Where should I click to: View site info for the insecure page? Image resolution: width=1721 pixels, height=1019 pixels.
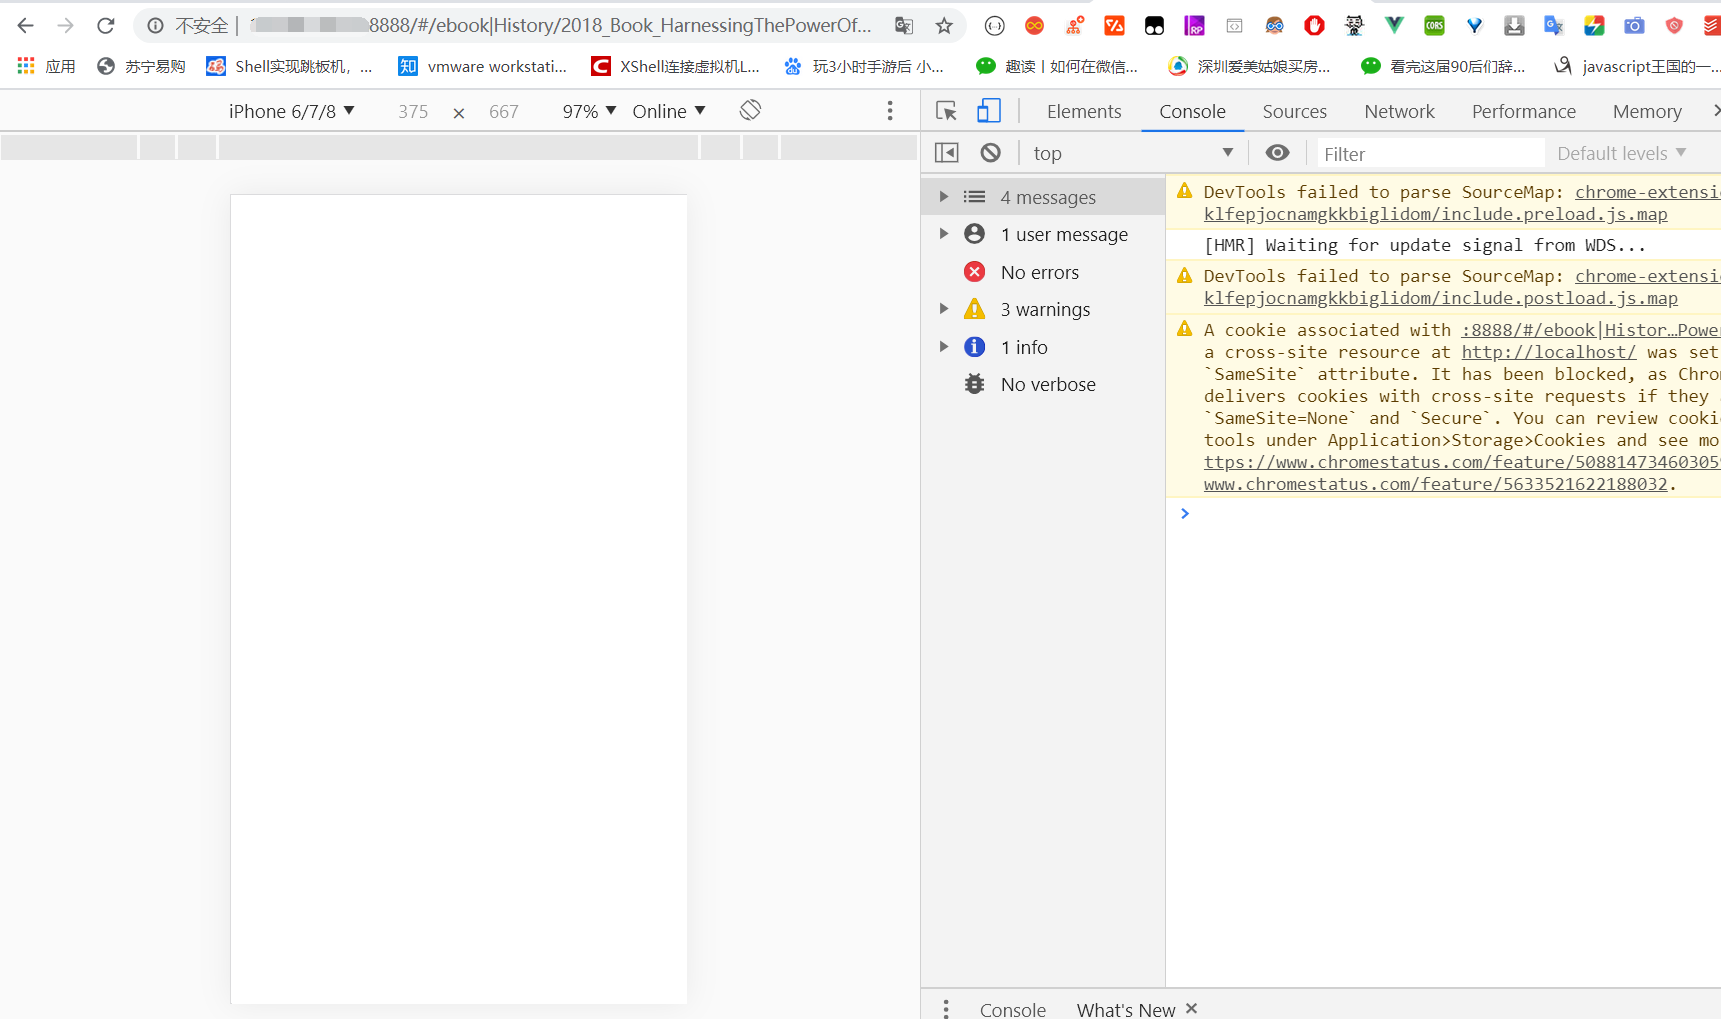pyautogui.click(x=155, y=26)
